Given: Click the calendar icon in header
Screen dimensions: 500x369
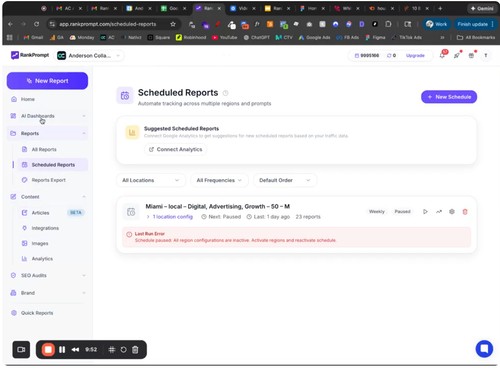Looking at the screenshot, I should point(471,56).
